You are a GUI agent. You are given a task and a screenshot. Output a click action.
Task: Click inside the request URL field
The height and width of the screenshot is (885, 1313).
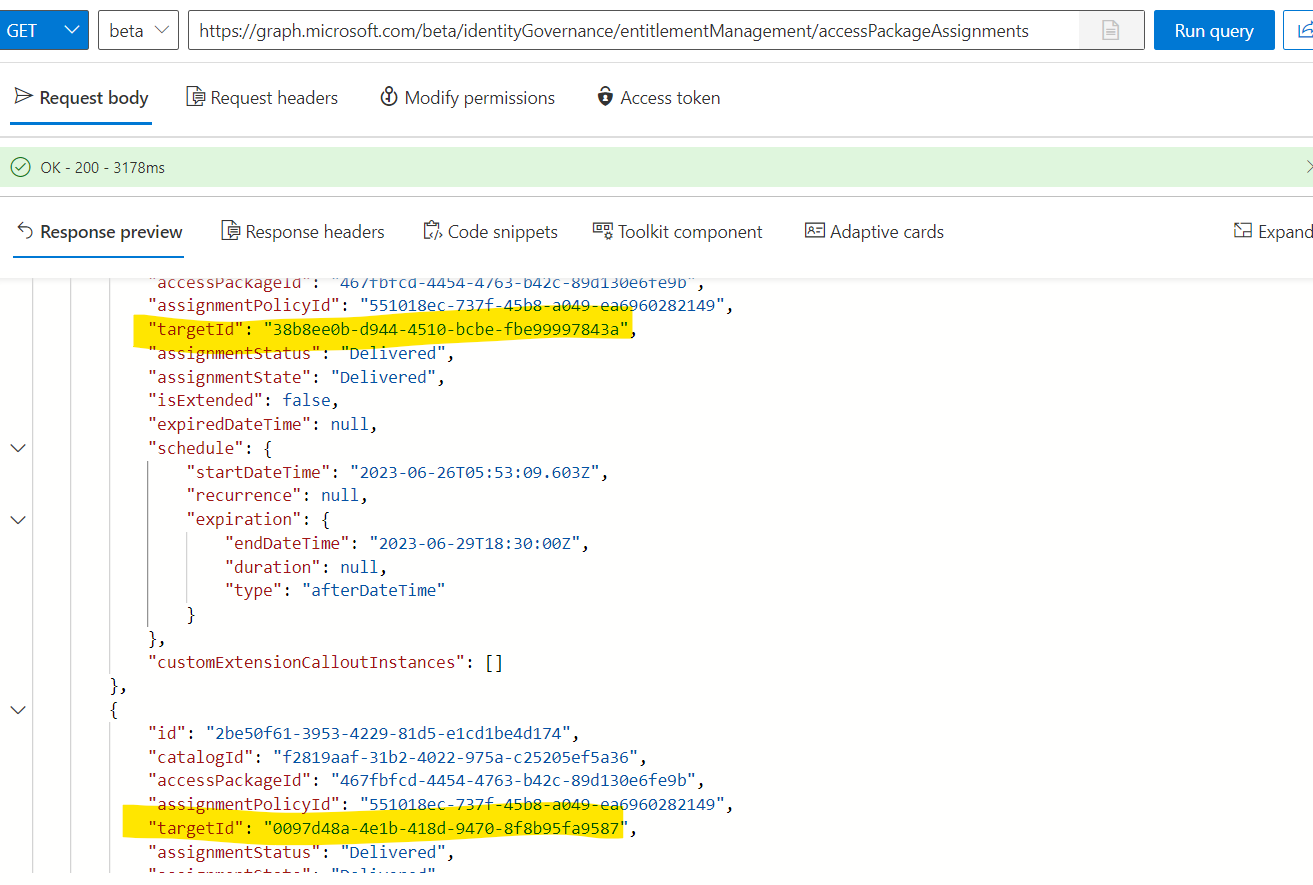[x=600, y=30]
